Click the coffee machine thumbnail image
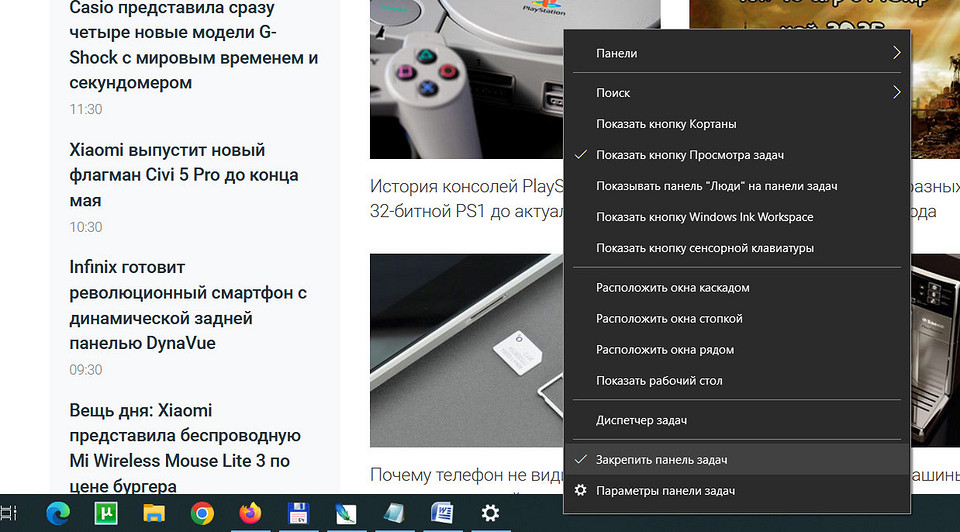This screenshot has height=532, width=960. pos(935,350)
